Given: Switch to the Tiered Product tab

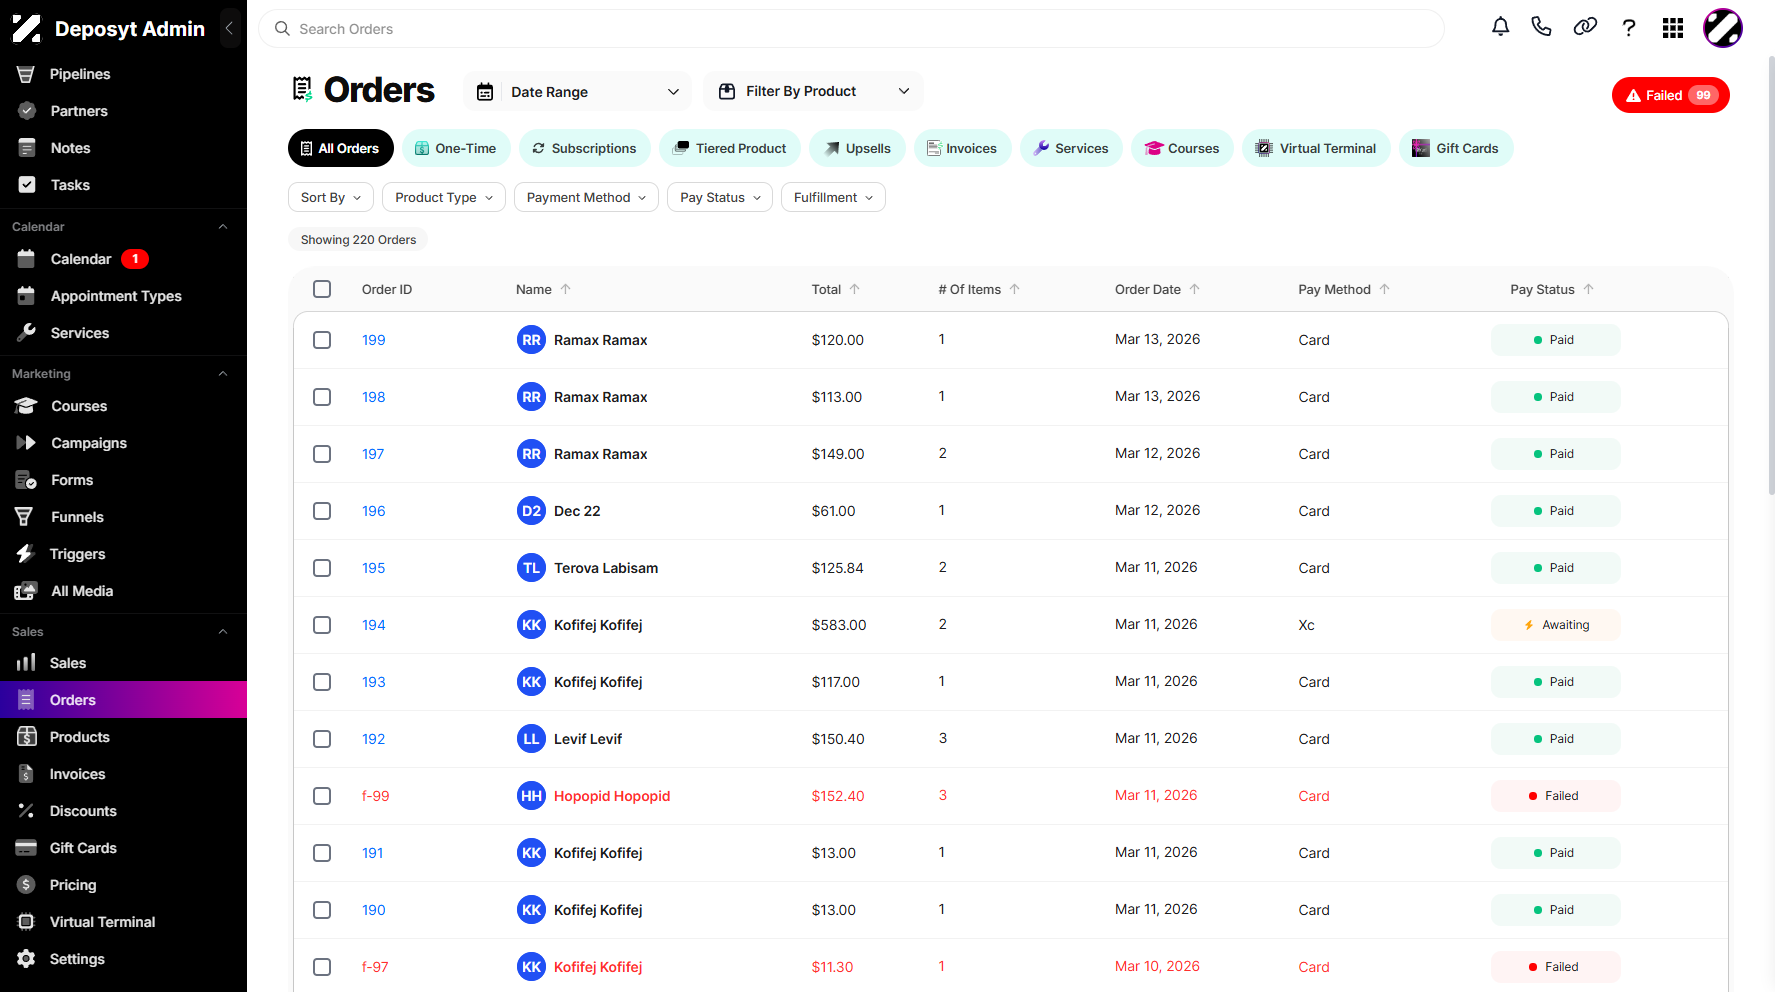Looking at the screenshot, I should tap(730, 148).
